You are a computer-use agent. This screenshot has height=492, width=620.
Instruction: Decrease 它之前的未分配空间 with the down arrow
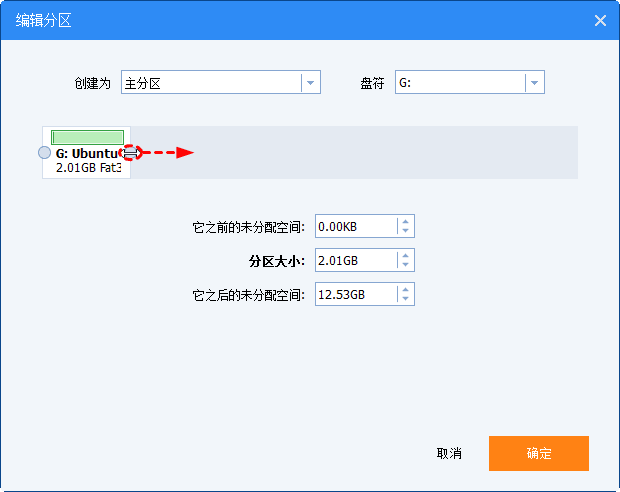point(405,232)
